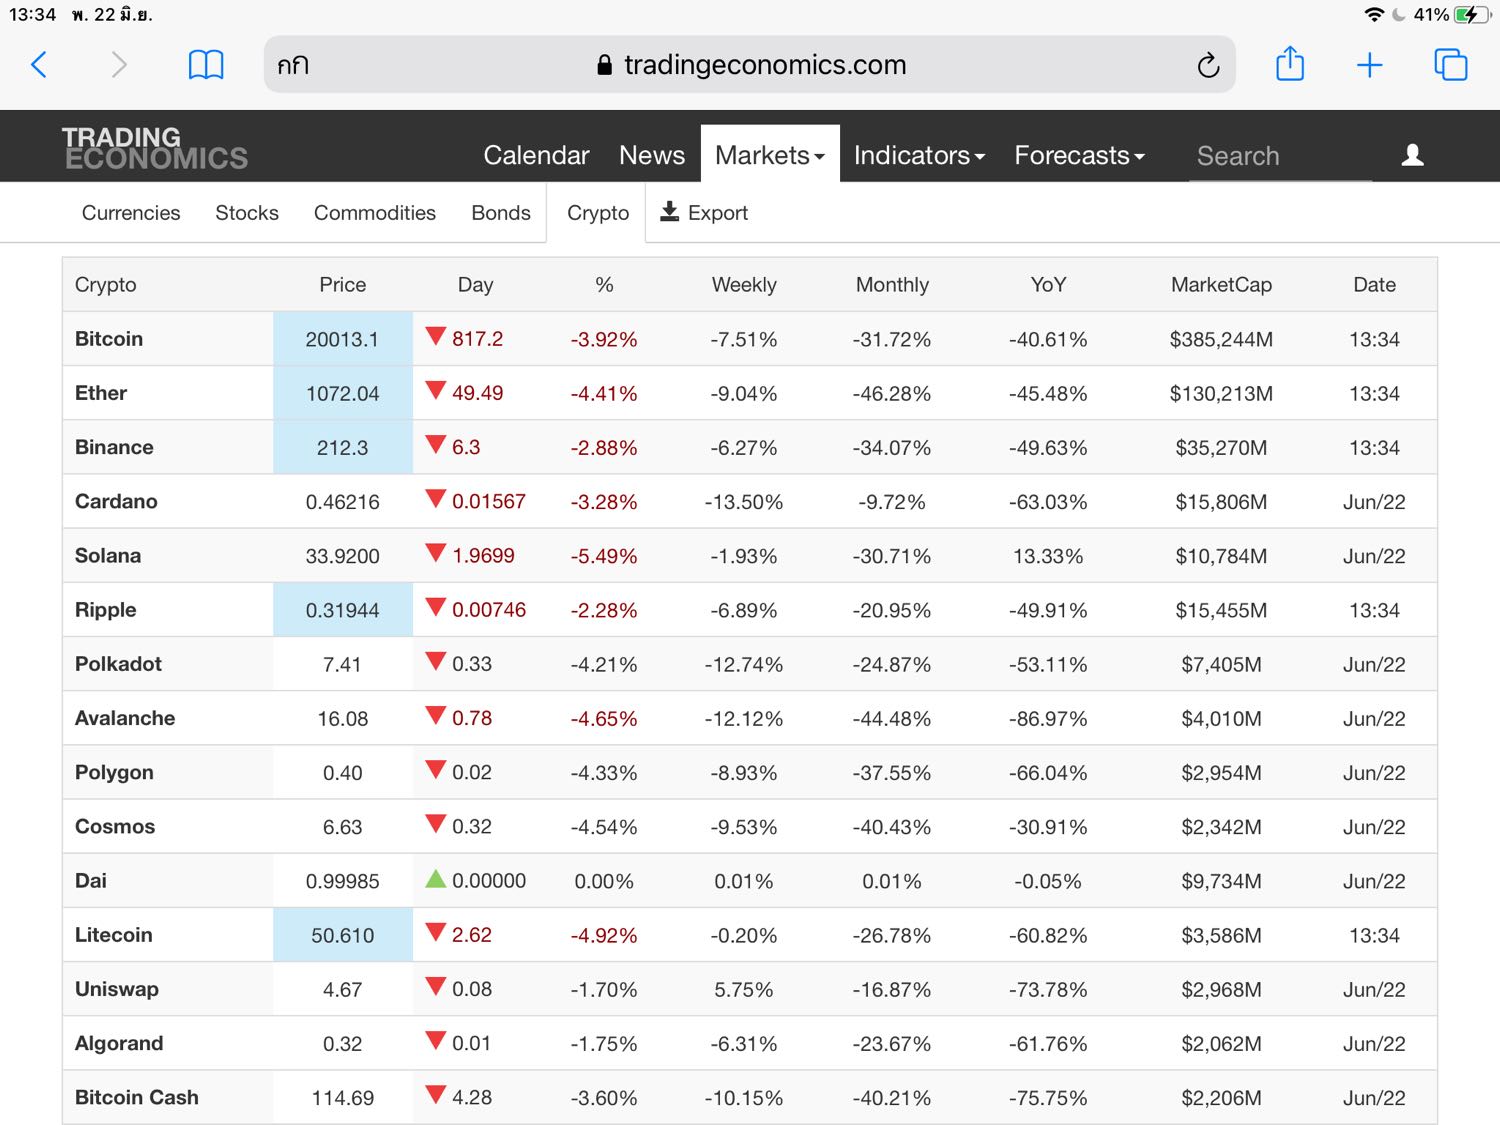Click the Date column header
This screenshot has width=1500, height=1125.
point(1374,285)
